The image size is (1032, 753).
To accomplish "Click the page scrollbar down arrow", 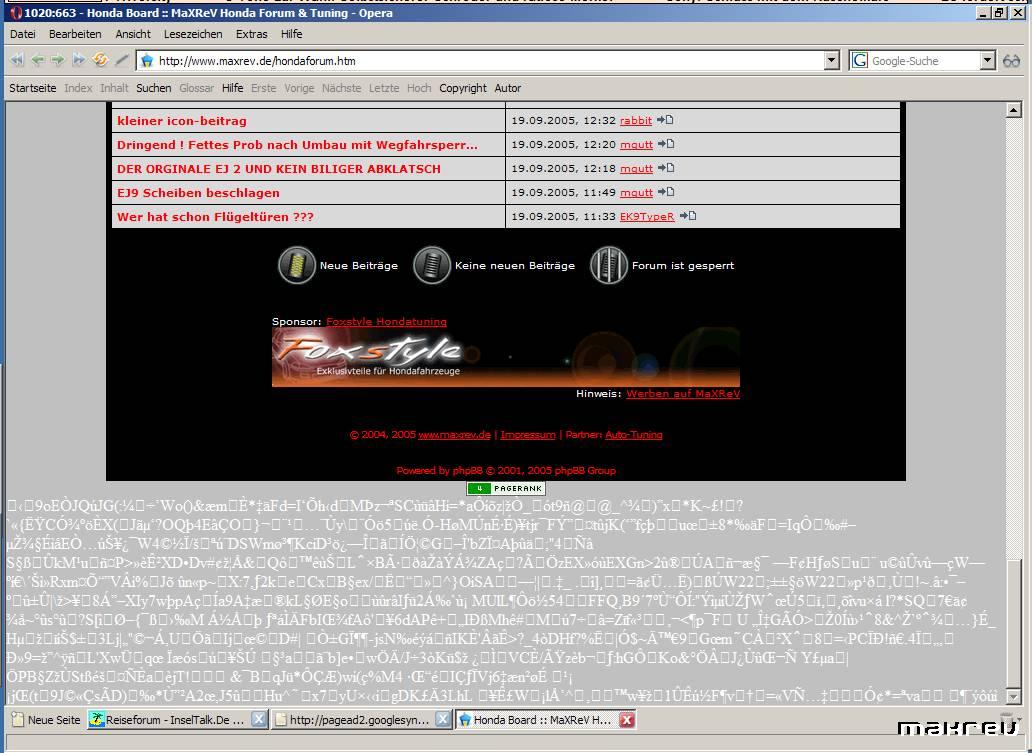I will click(1012, 696).
